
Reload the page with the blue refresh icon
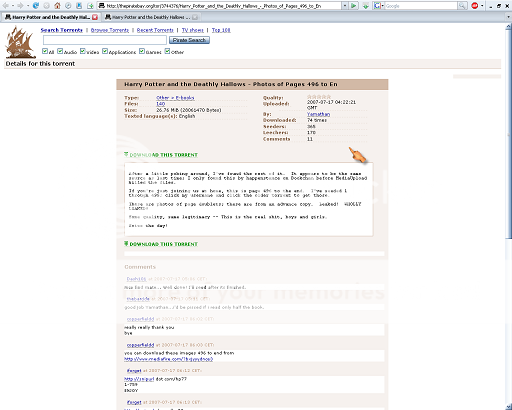tap(35, 6)
